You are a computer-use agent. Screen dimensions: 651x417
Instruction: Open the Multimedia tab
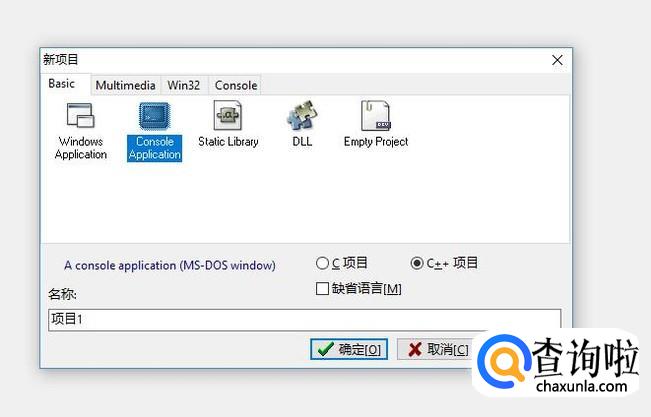click(125, 86)
